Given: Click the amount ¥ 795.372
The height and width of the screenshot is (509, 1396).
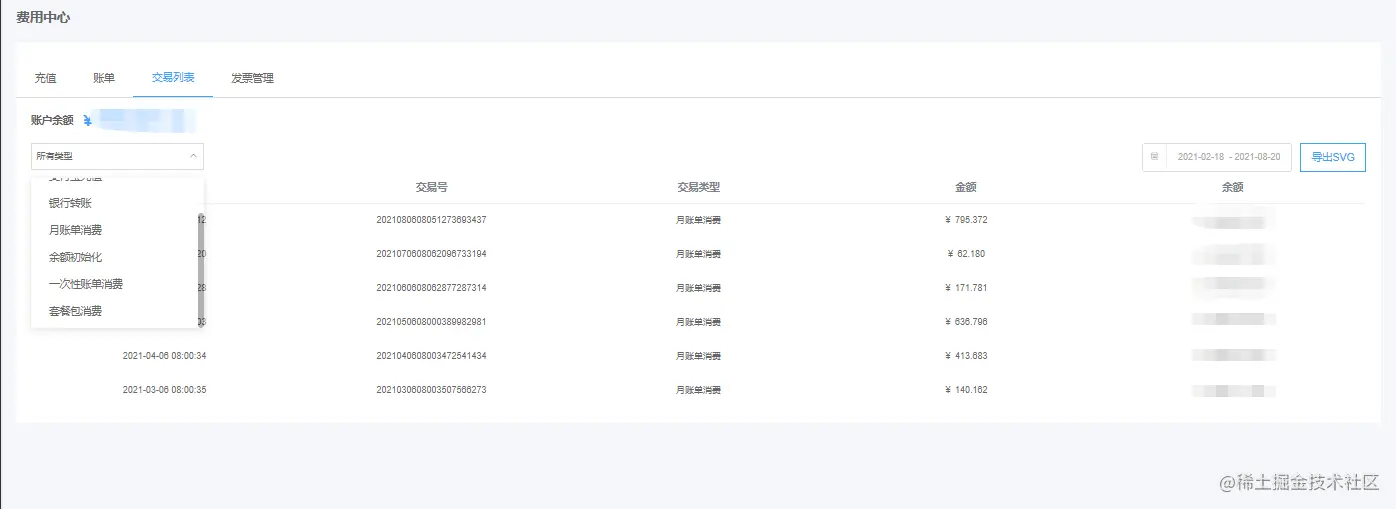Looking at the screenshot, I should 965,219.
